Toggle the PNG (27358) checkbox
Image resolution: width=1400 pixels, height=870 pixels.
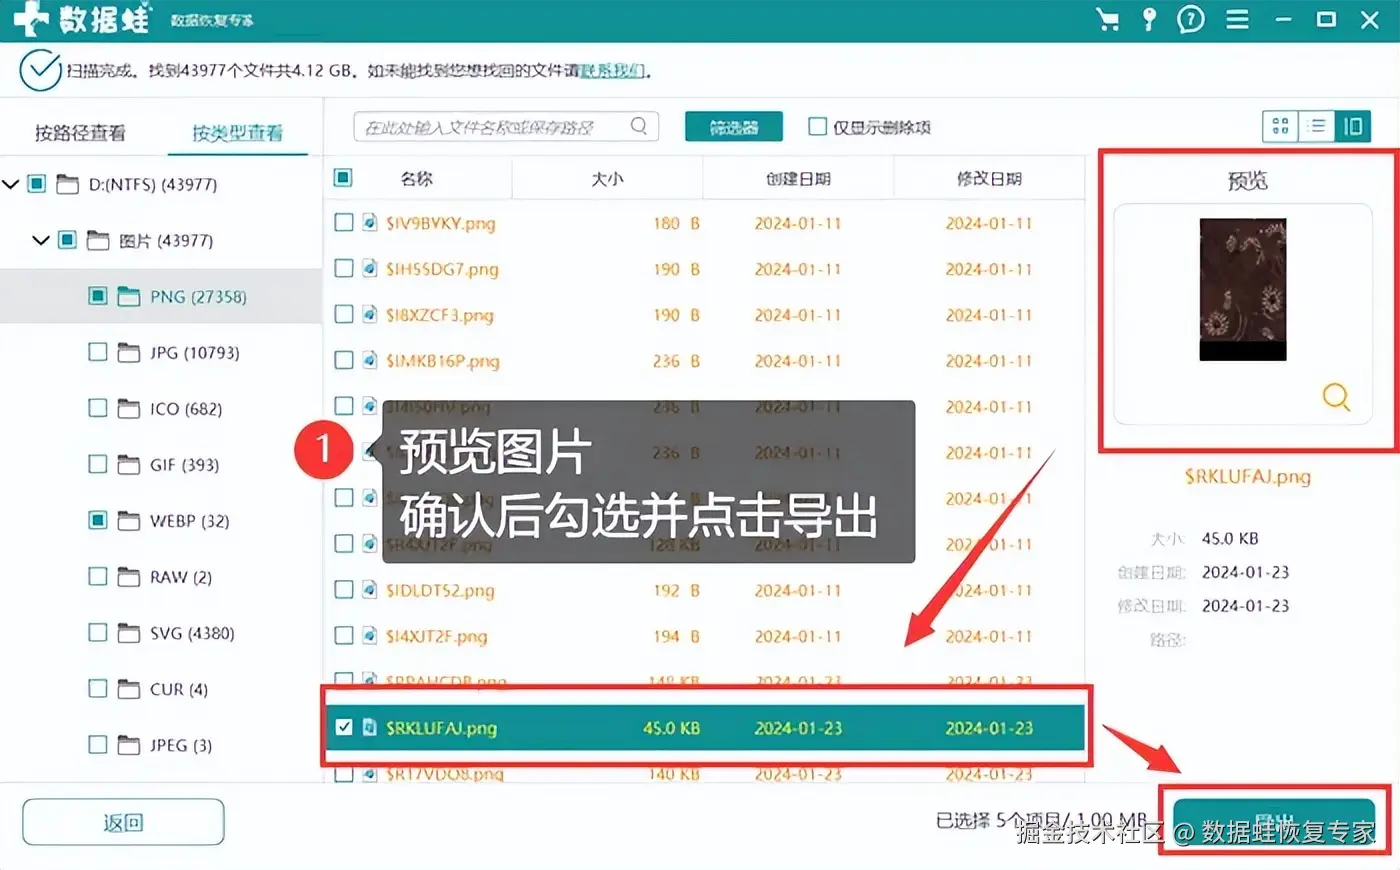tap(97, 296)
